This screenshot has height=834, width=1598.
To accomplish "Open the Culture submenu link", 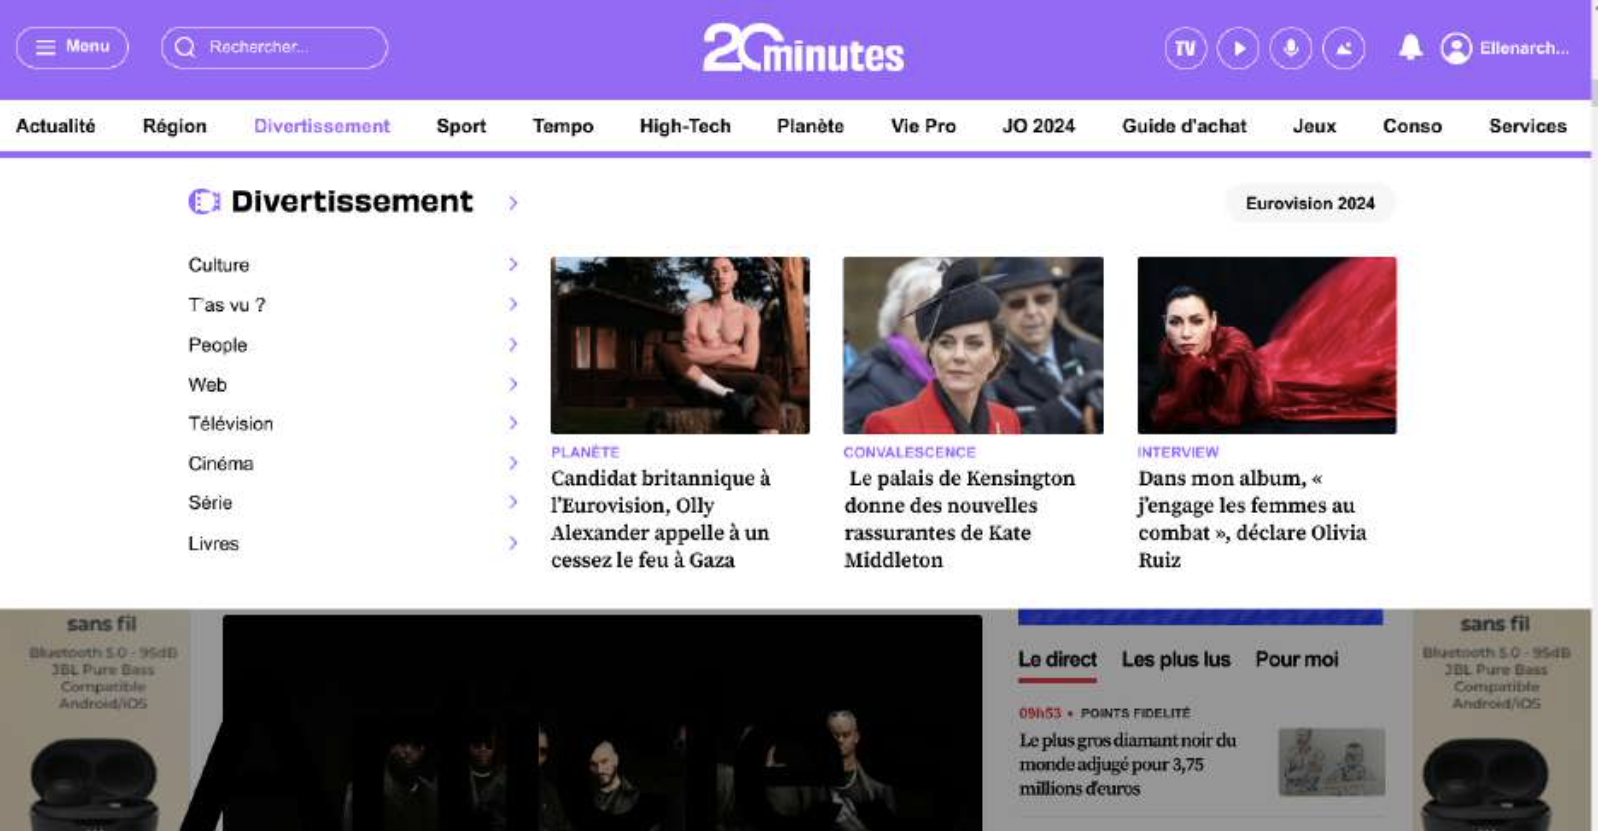I will pos(219,265).
